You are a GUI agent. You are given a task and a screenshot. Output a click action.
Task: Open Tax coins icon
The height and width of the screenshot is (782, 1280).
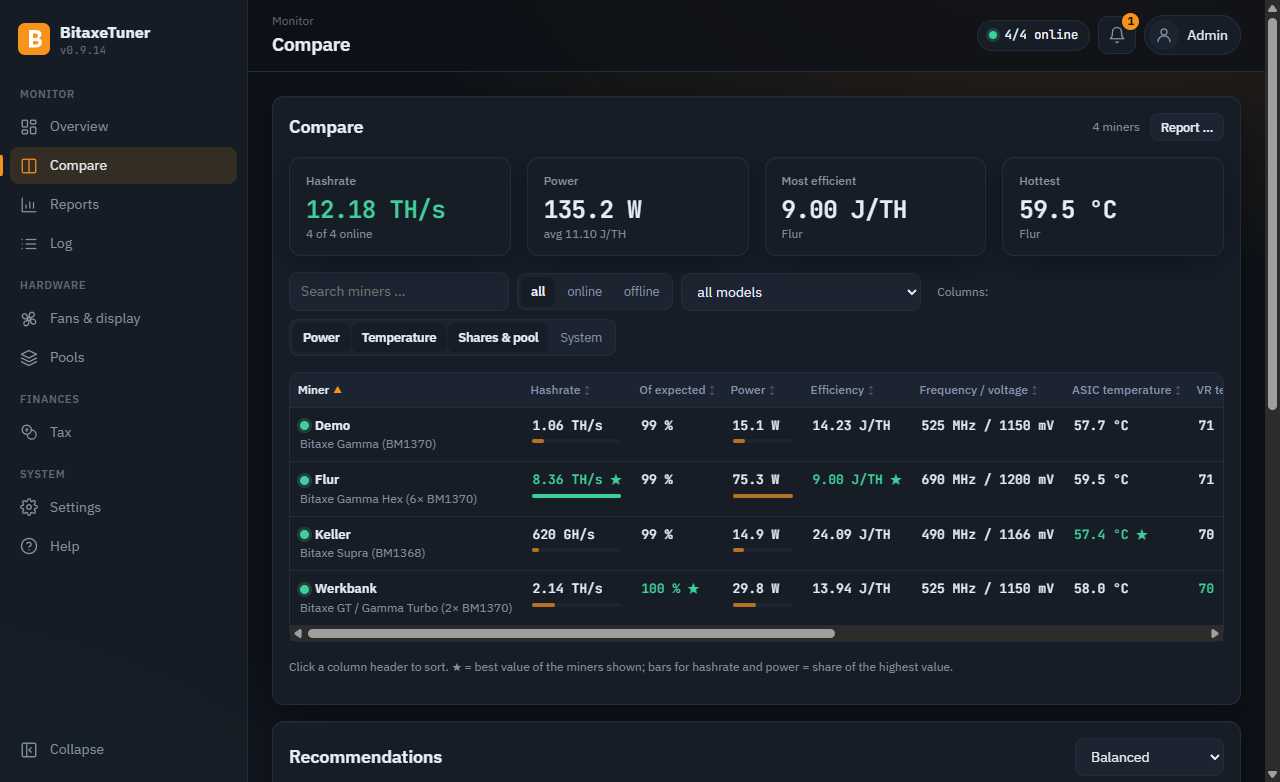pos(29,432)
